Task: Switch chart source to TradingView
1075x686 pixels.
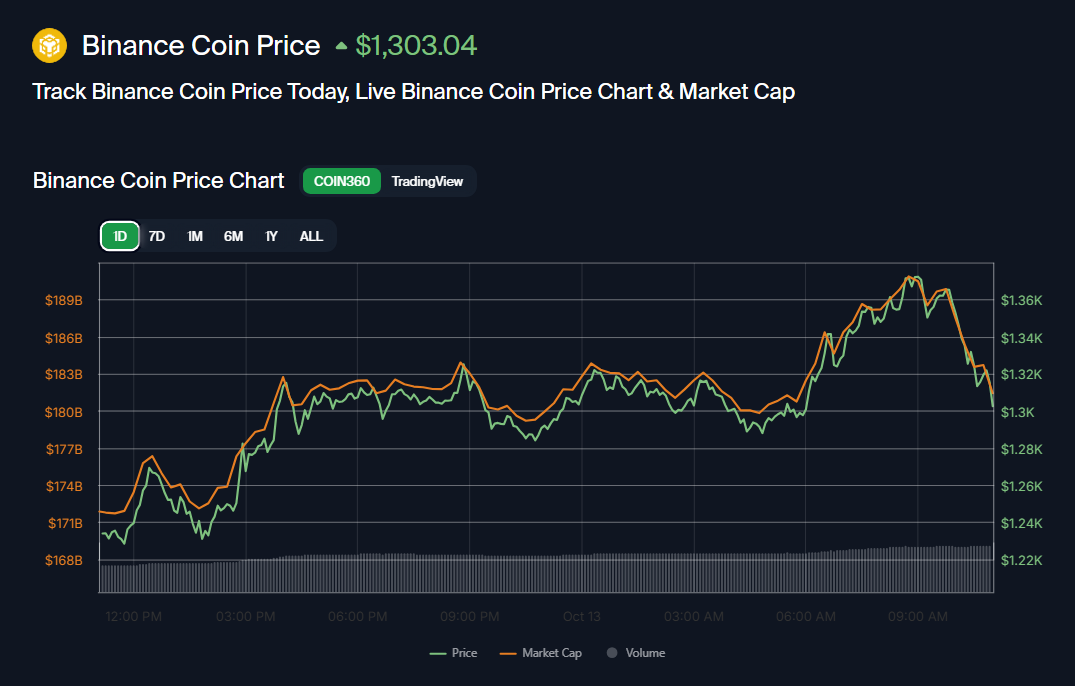Action: (x=427, y=181)
